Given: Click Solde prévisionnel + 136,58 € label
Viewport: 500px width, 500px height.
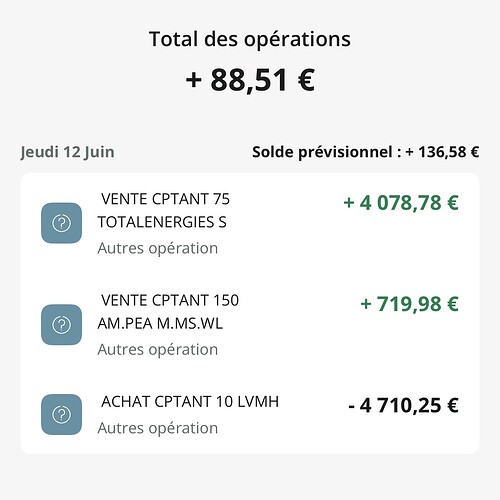Looking at the screenshot, I should (366, 152).
